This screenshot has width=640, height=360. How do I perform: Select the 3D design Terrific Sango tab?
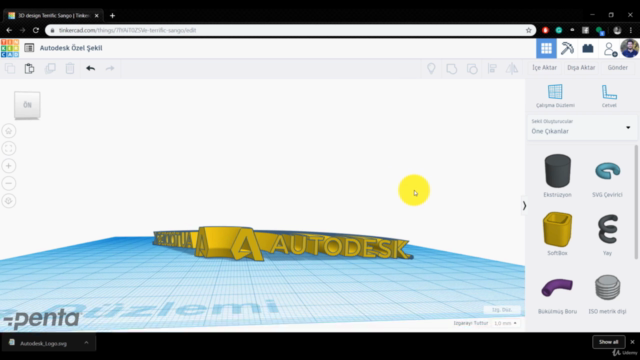pos(53,16)
